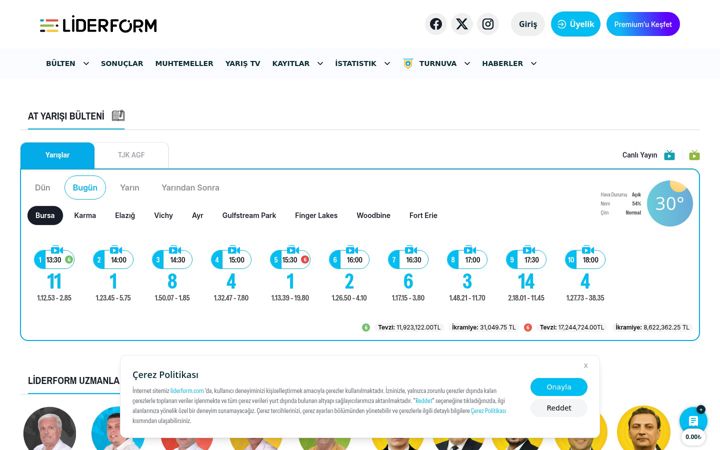Viewport: 720px width, 450px height.
Task: Click the expert avatar on yellow background at right
Action: (x=643, y=429)
